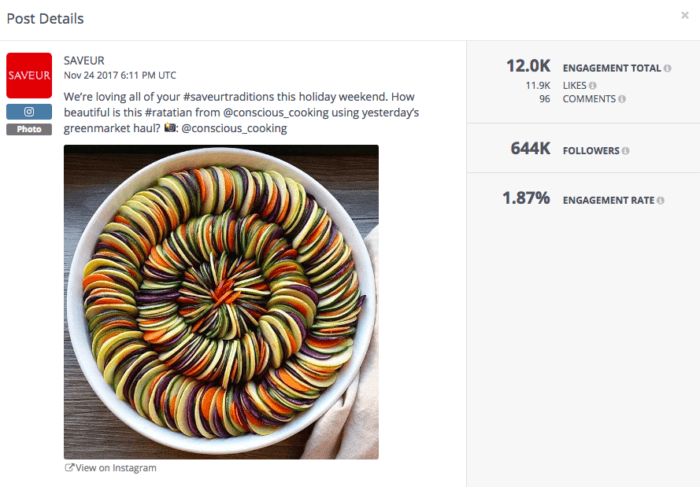Click the 12.0K engagement total value
Image resolution: width=700 pixels, height=487 pixels.
point(528,66)
